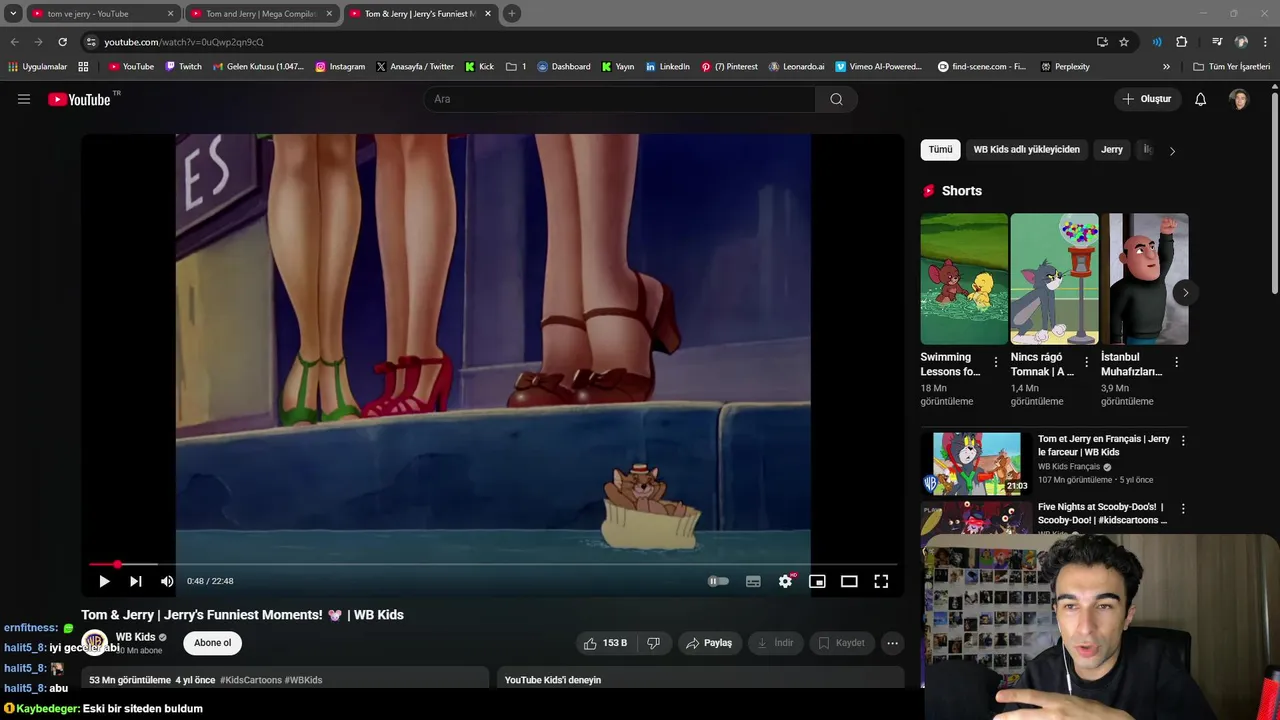Reload the page
The height and width of the screenshot is (720, 1280).
(62, 42)
